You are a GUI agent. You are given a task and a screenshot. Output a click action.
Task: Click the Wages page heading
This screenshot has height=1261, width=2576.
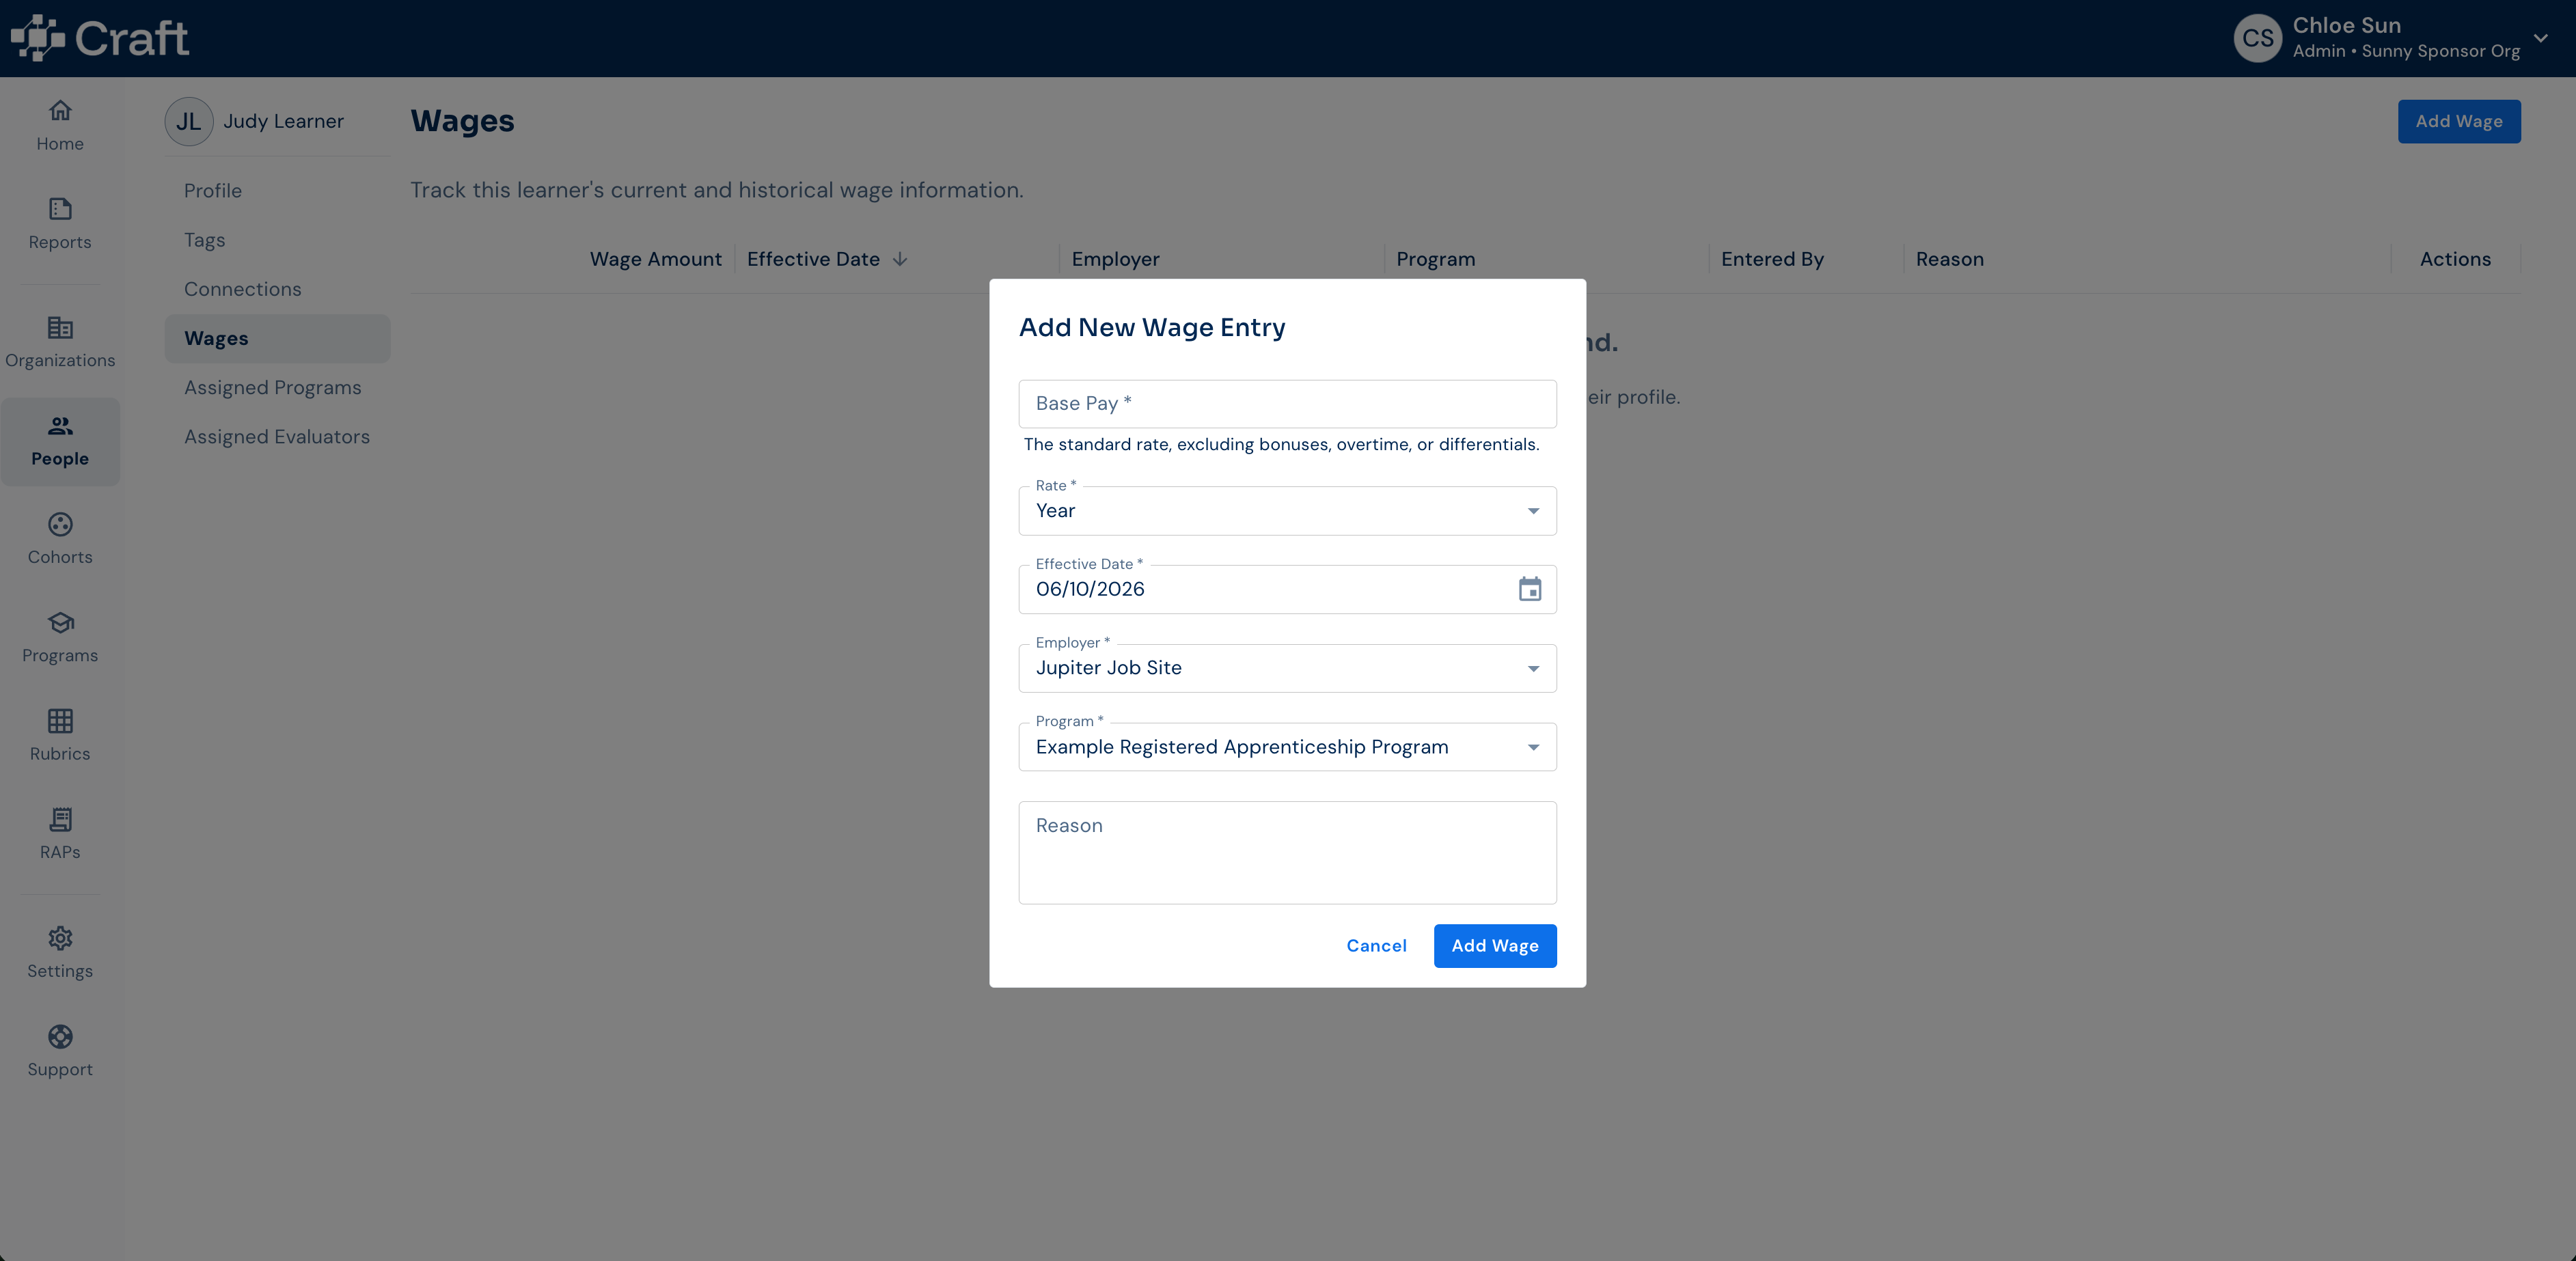click(462, 120)
